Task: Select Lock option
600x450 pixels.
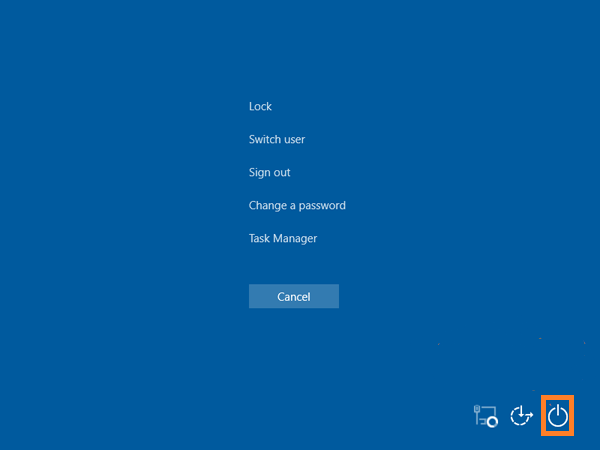Action: tap(260, 106)
